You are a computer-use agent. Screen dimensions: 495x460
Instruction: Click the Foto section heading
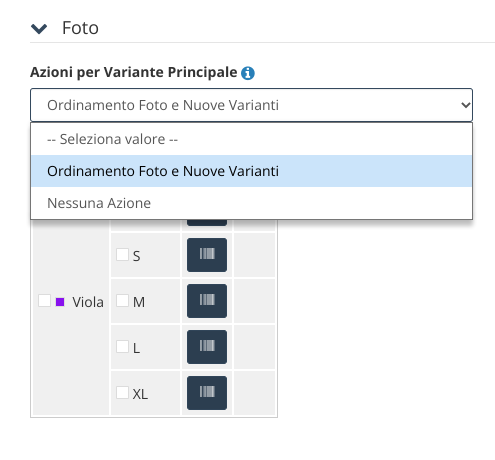pyautogui.click(x=80, y=28)
